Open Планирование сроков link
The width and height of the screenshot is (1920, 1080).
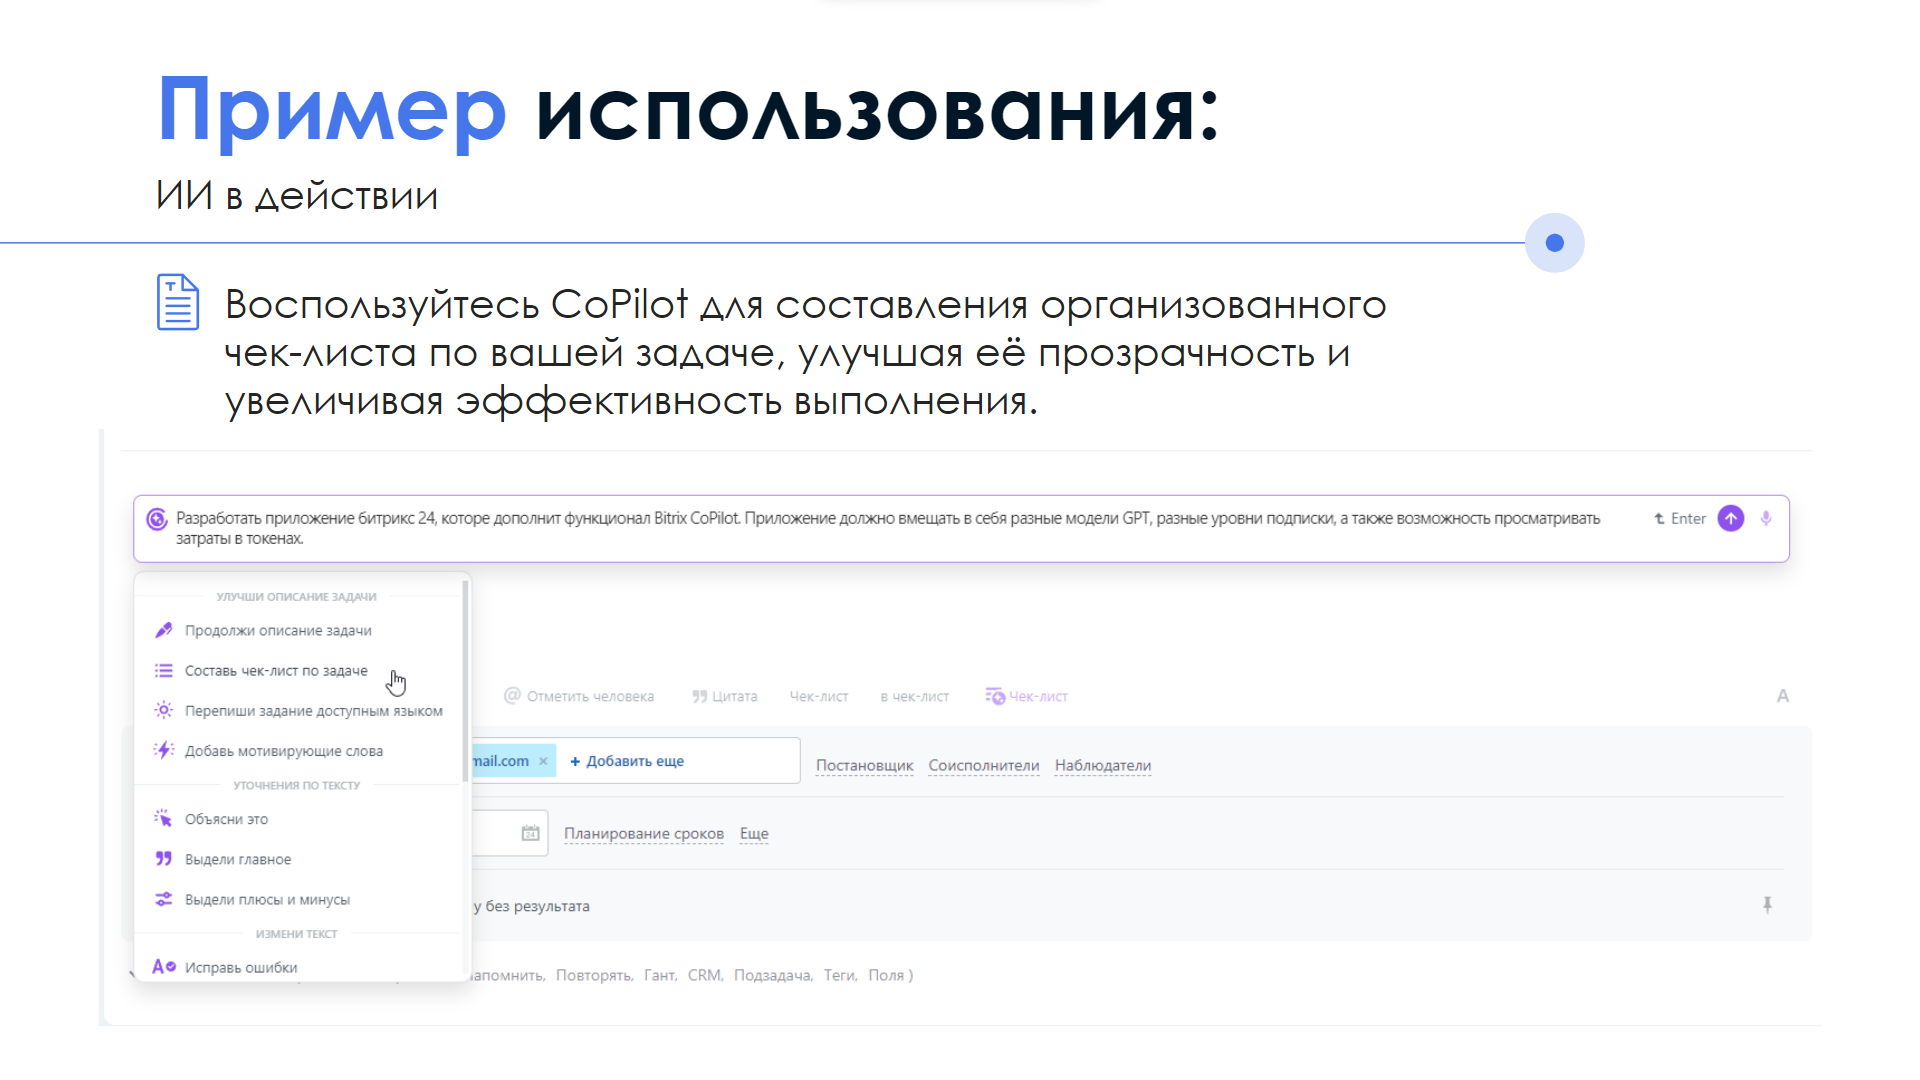click(x=643, y=833)
